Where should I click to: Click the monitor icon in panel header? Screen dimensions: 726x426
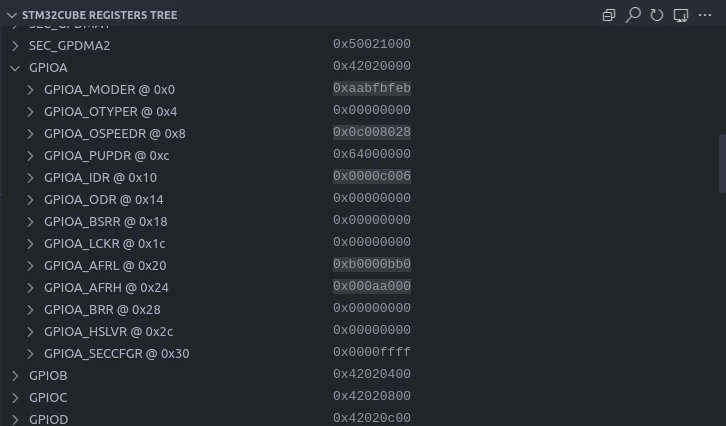(681, 15)
